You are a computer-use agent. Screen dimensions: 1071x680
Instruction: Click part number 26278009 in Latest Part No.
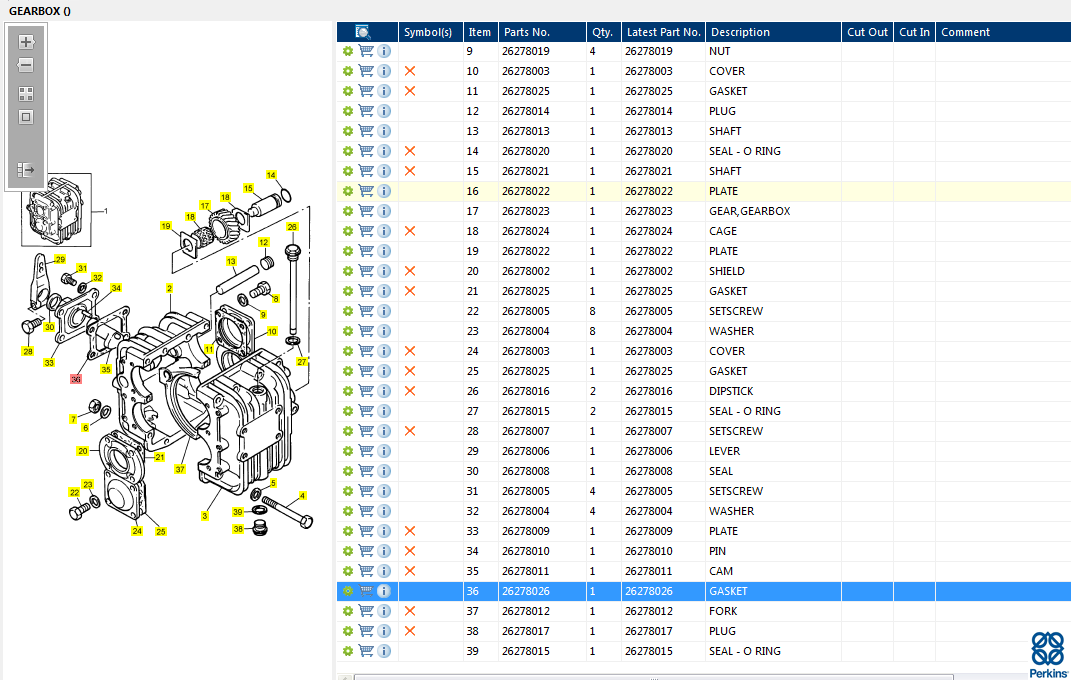coord(649,531)
